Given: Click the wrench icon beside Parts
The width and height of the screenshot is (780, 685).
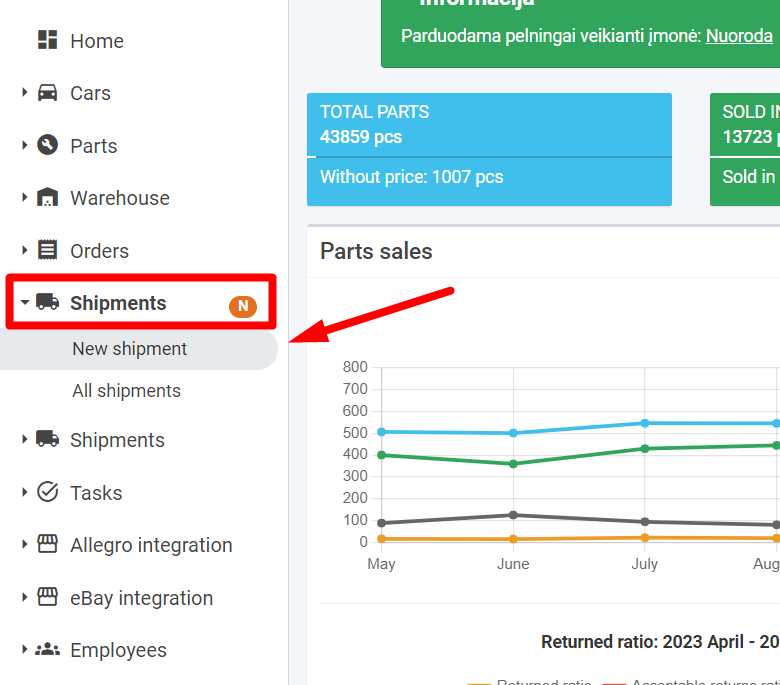Looking at the screenshot, I should click(47, 145).
